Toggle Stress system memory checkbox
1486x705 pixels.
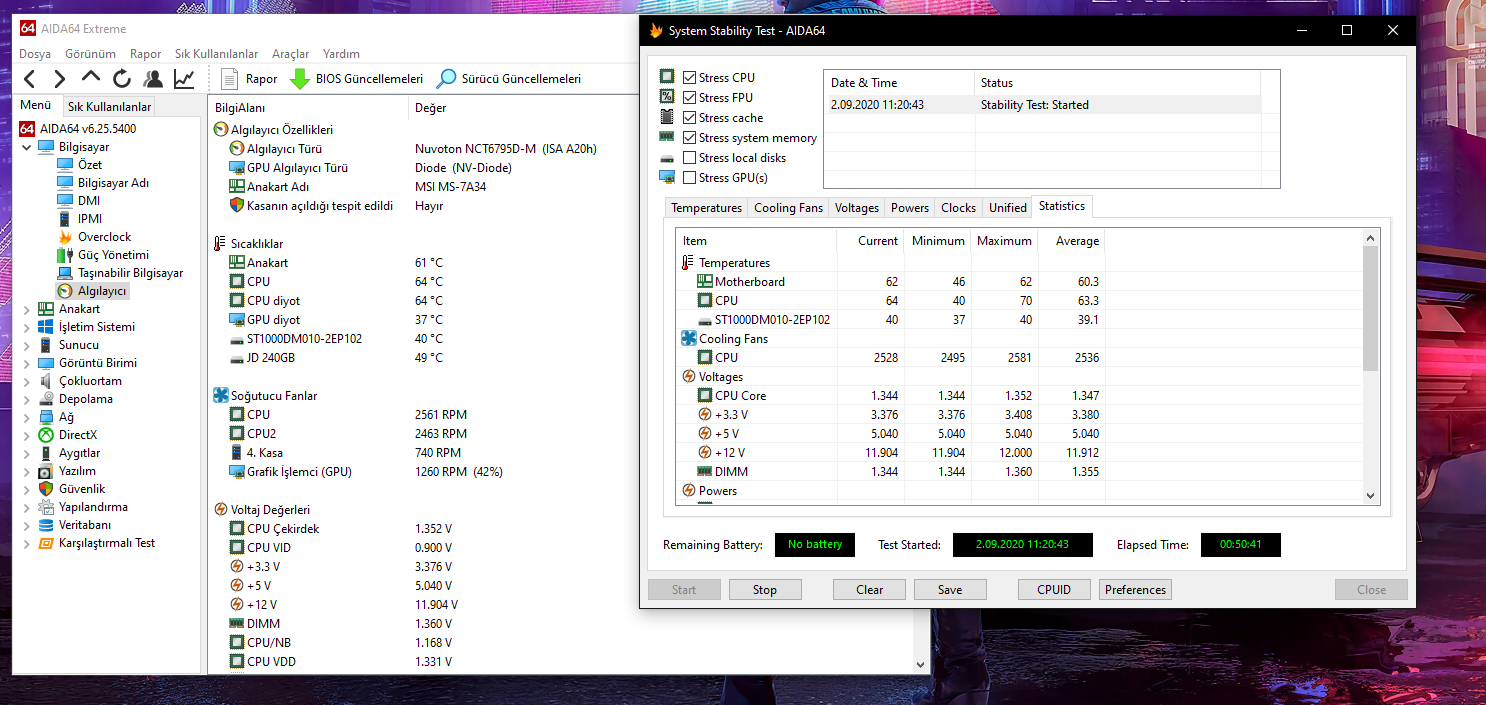pos(690,137)
